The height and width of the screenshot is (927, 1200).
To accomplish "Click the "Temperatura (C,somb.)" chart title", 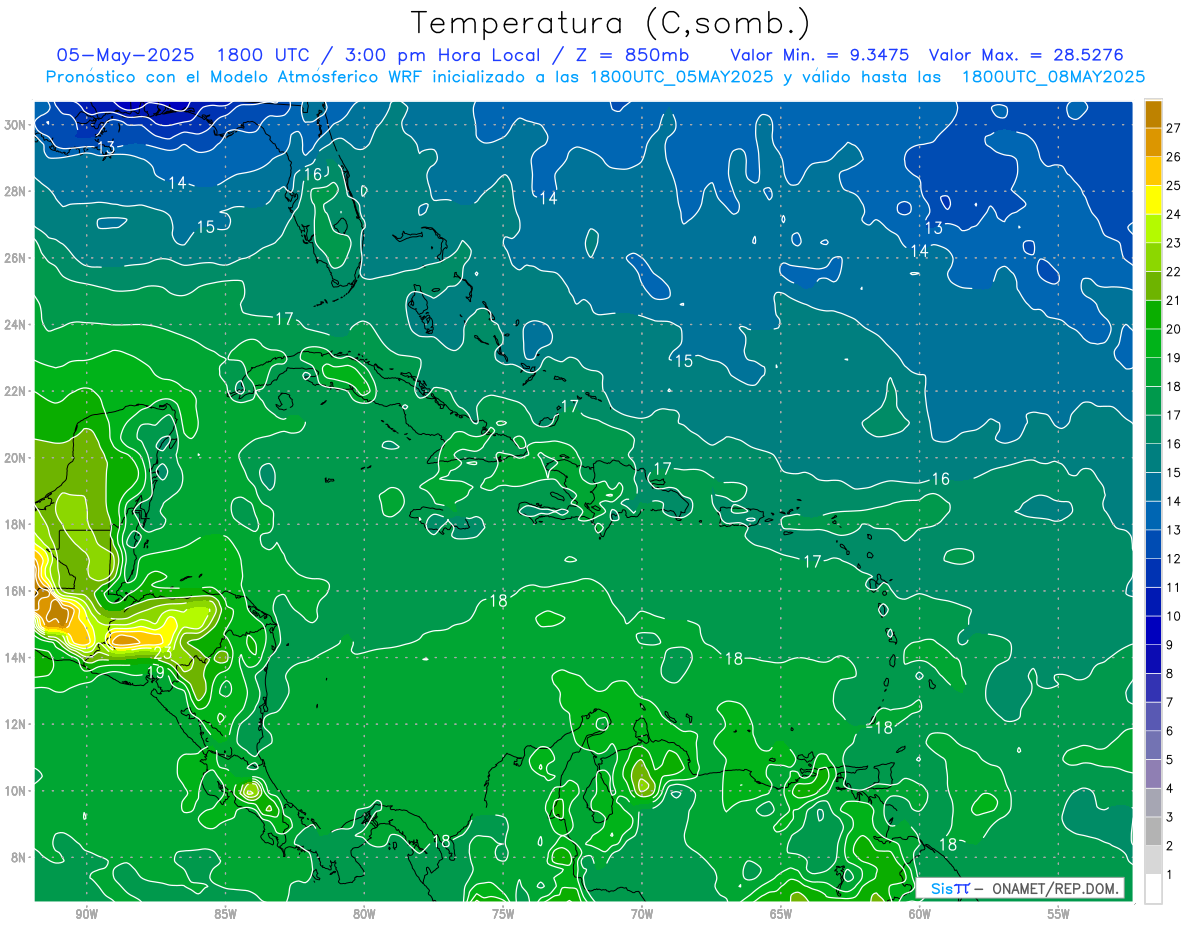I will 610,23.
